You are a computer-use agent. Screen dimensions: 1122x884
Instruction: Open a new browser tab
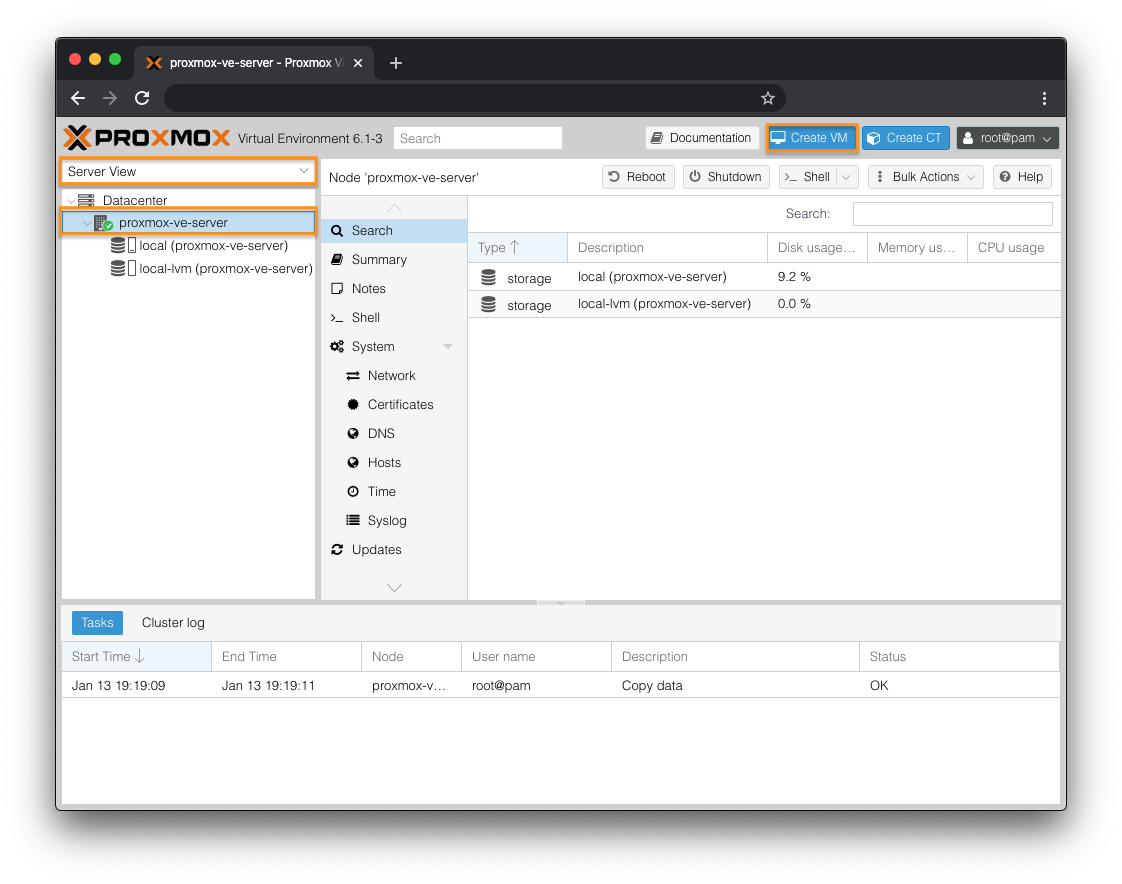[396, 63]
